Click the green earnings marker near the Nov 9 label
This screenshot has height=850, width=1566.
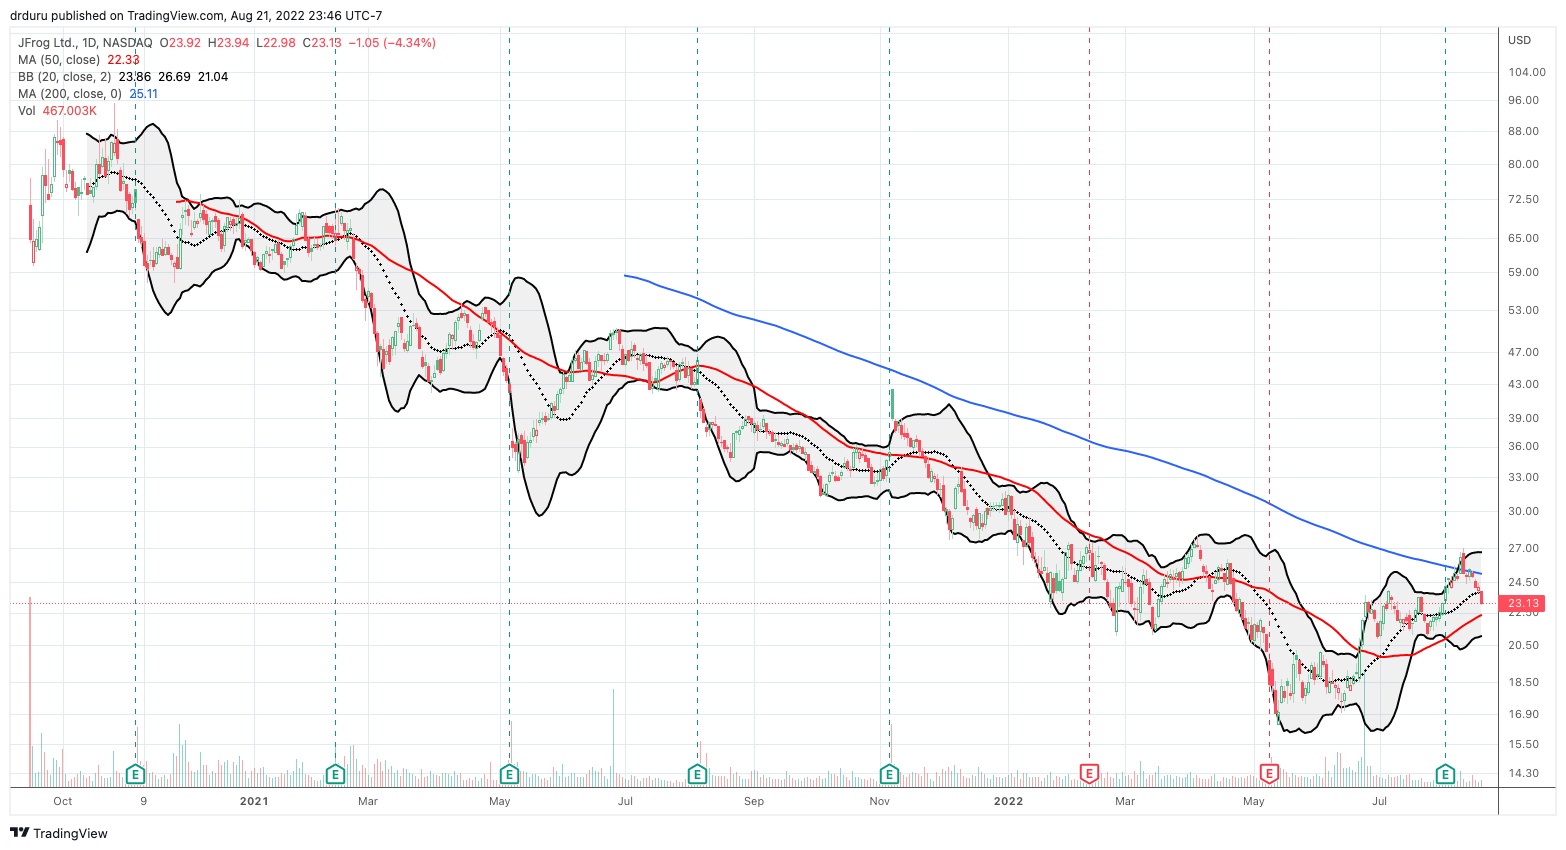coord(136,774)
